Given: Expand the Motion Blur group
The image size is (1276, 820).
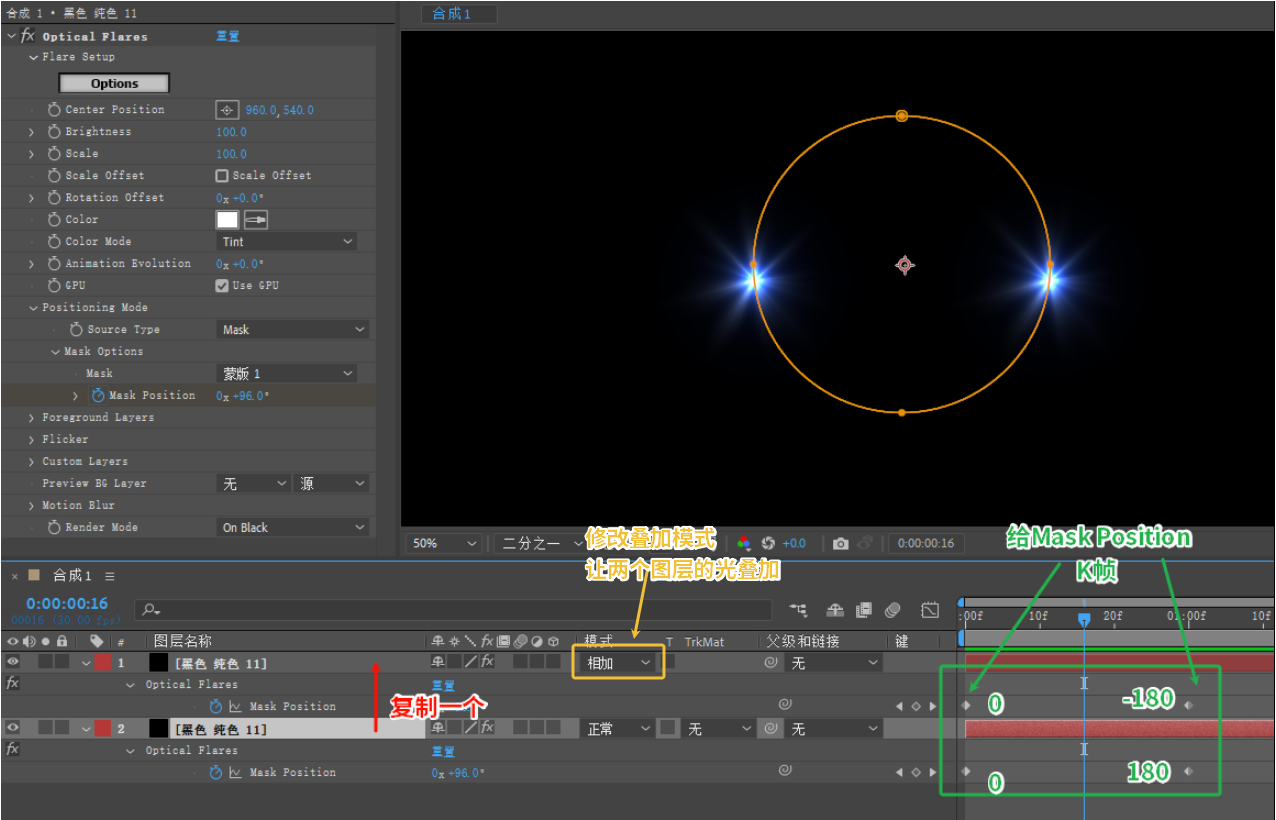Looking at the screenshot, I should pos(33,506).
